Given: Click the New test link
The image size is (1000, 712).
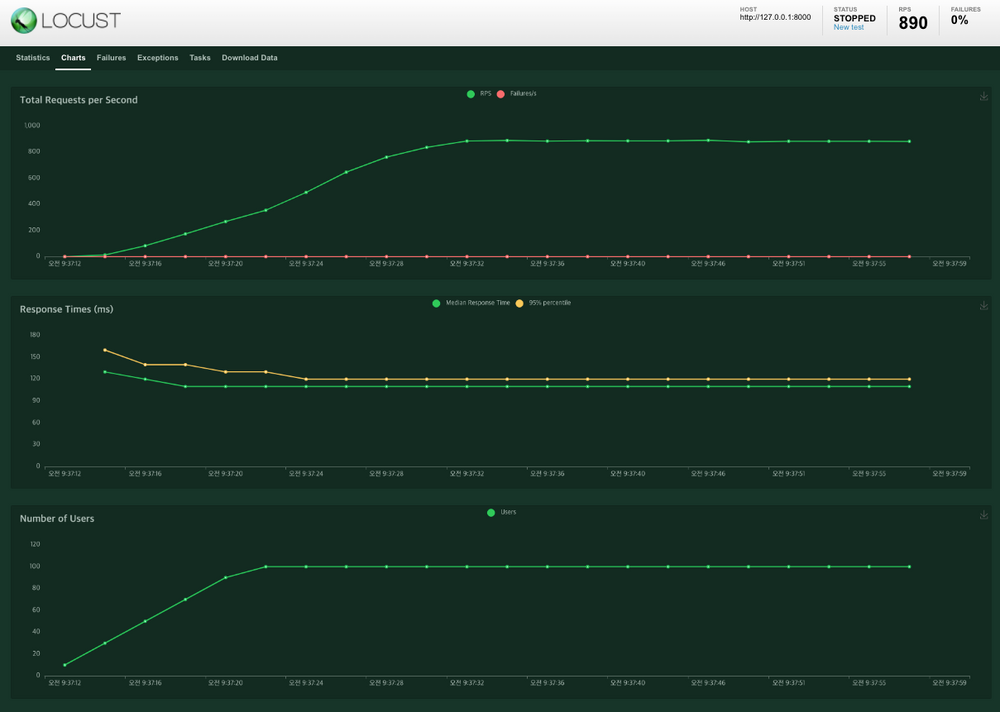Looking at the screenshot, I should [x=849, y=28].
